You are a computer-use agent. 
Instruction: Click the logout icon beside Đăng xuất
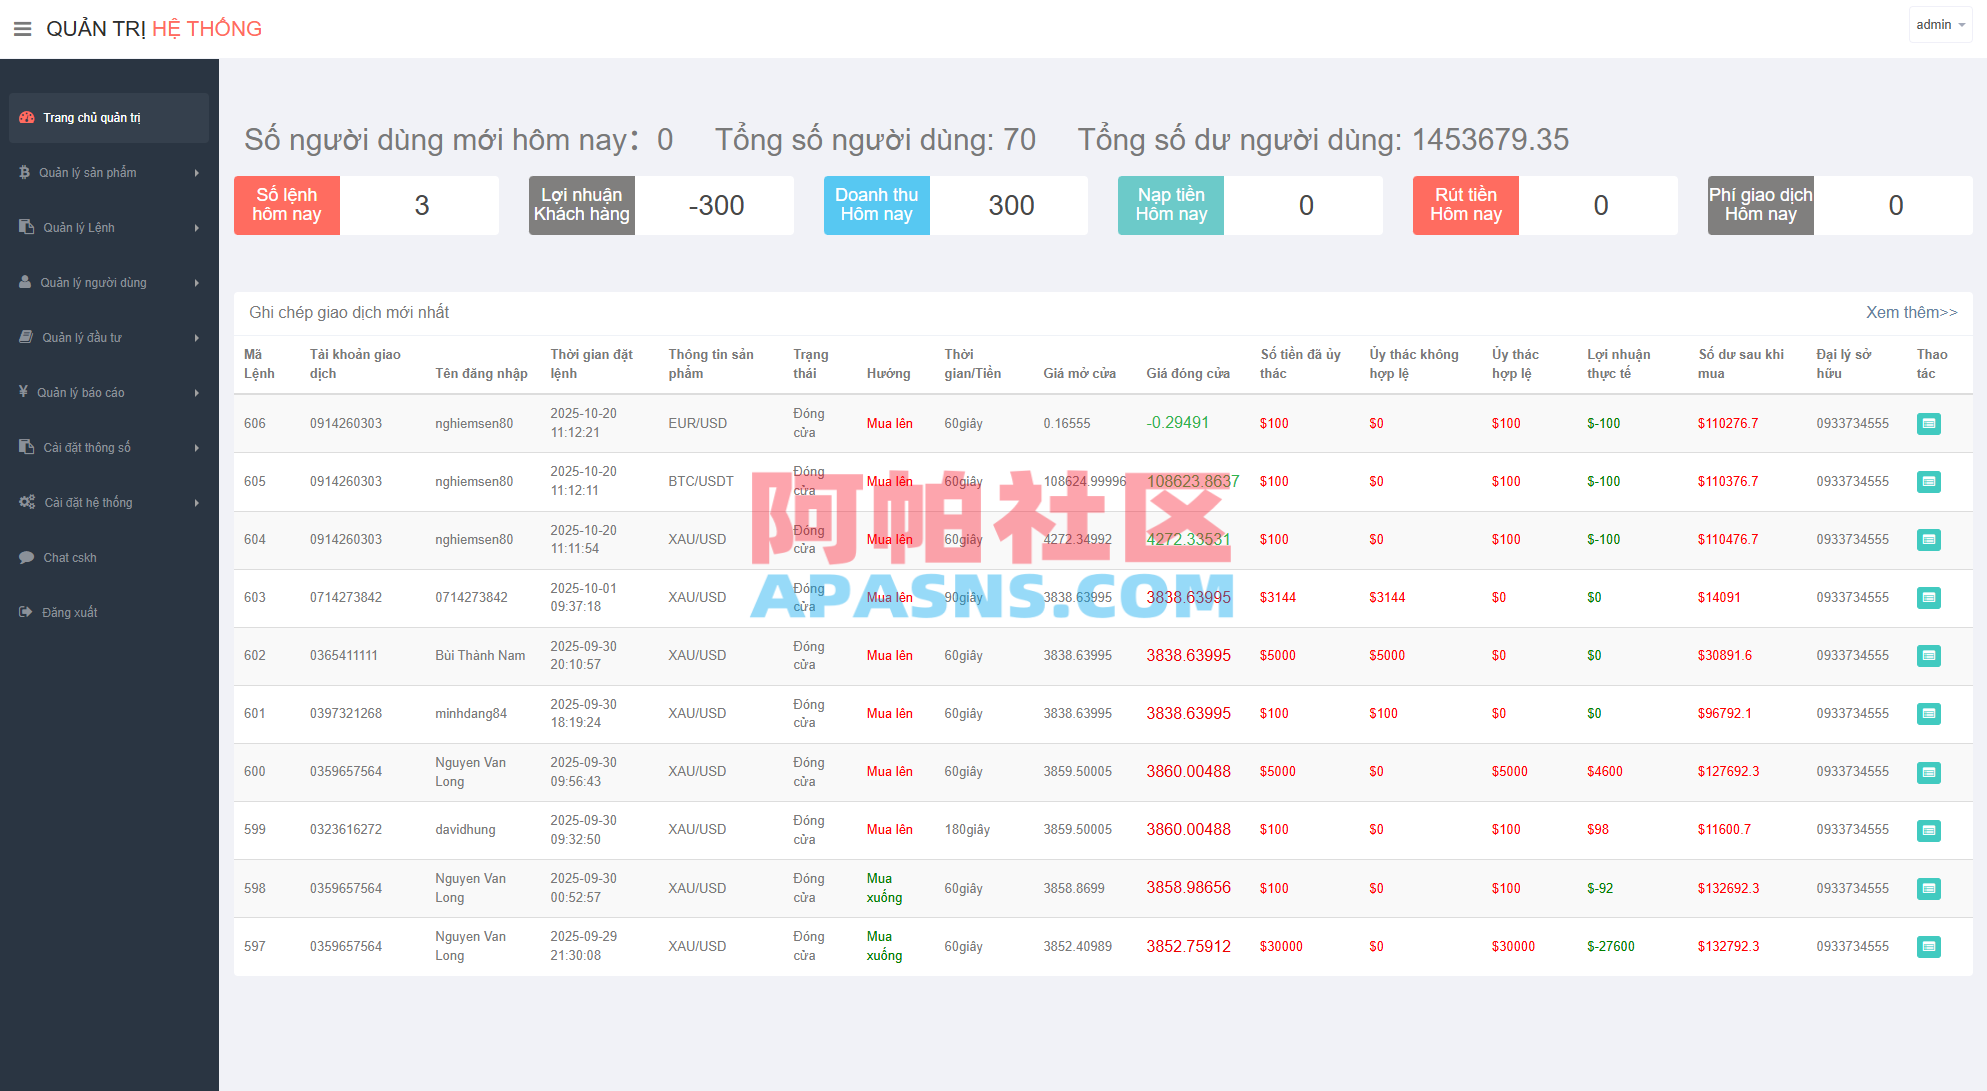pos(24,611)
